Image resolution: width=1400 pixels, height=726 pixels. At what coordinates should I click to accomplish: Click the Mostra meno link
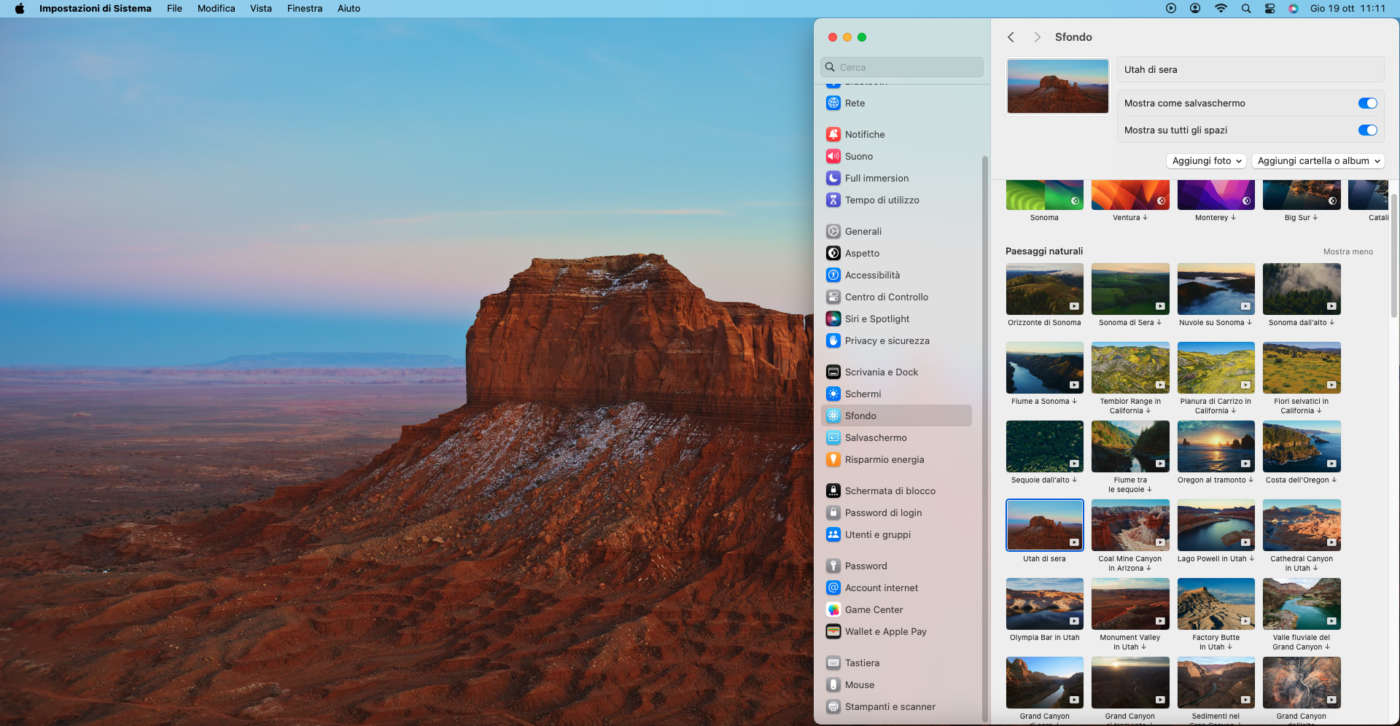(x=1347, y=252)
